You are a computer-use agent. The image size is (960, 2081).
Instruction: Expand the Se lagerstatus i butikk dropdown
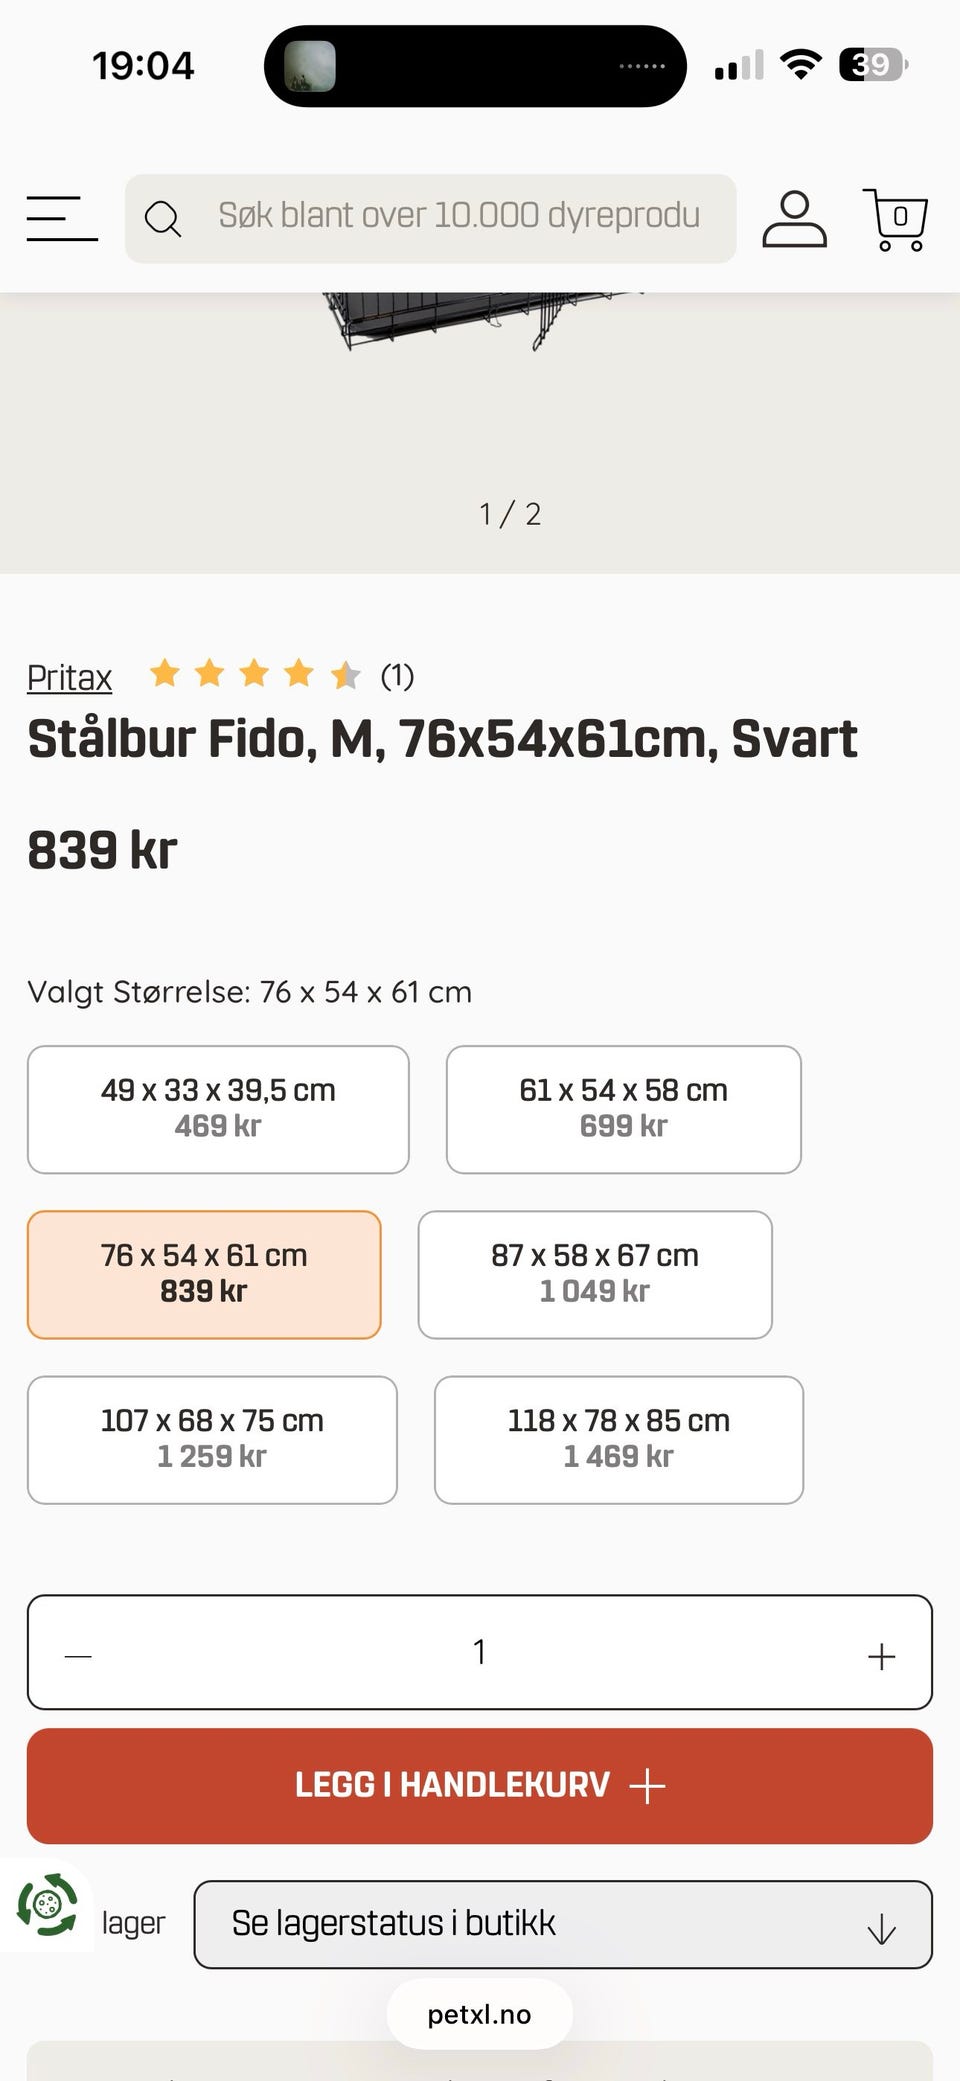(x=563, y=1924)
